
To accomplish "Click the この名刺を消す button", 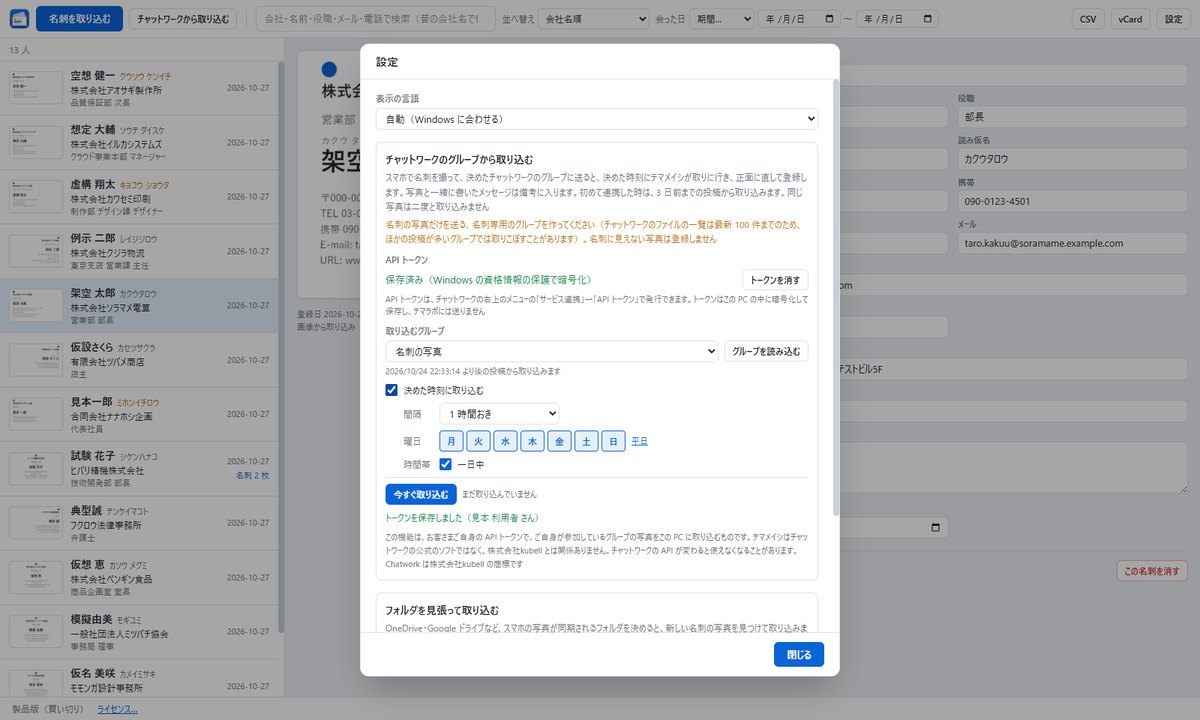I will point(1152,571).
